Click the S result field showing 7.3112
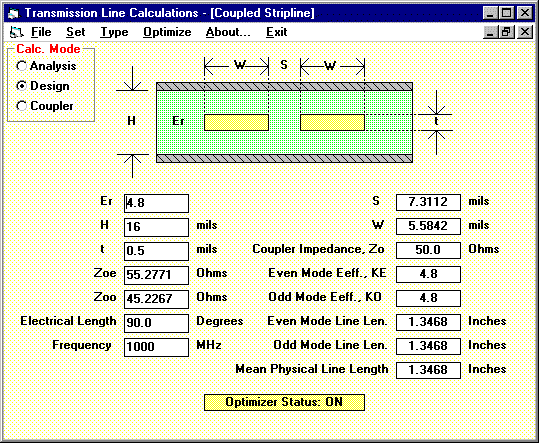This screenshot has width=539, height=443. [x=428, y=202]
